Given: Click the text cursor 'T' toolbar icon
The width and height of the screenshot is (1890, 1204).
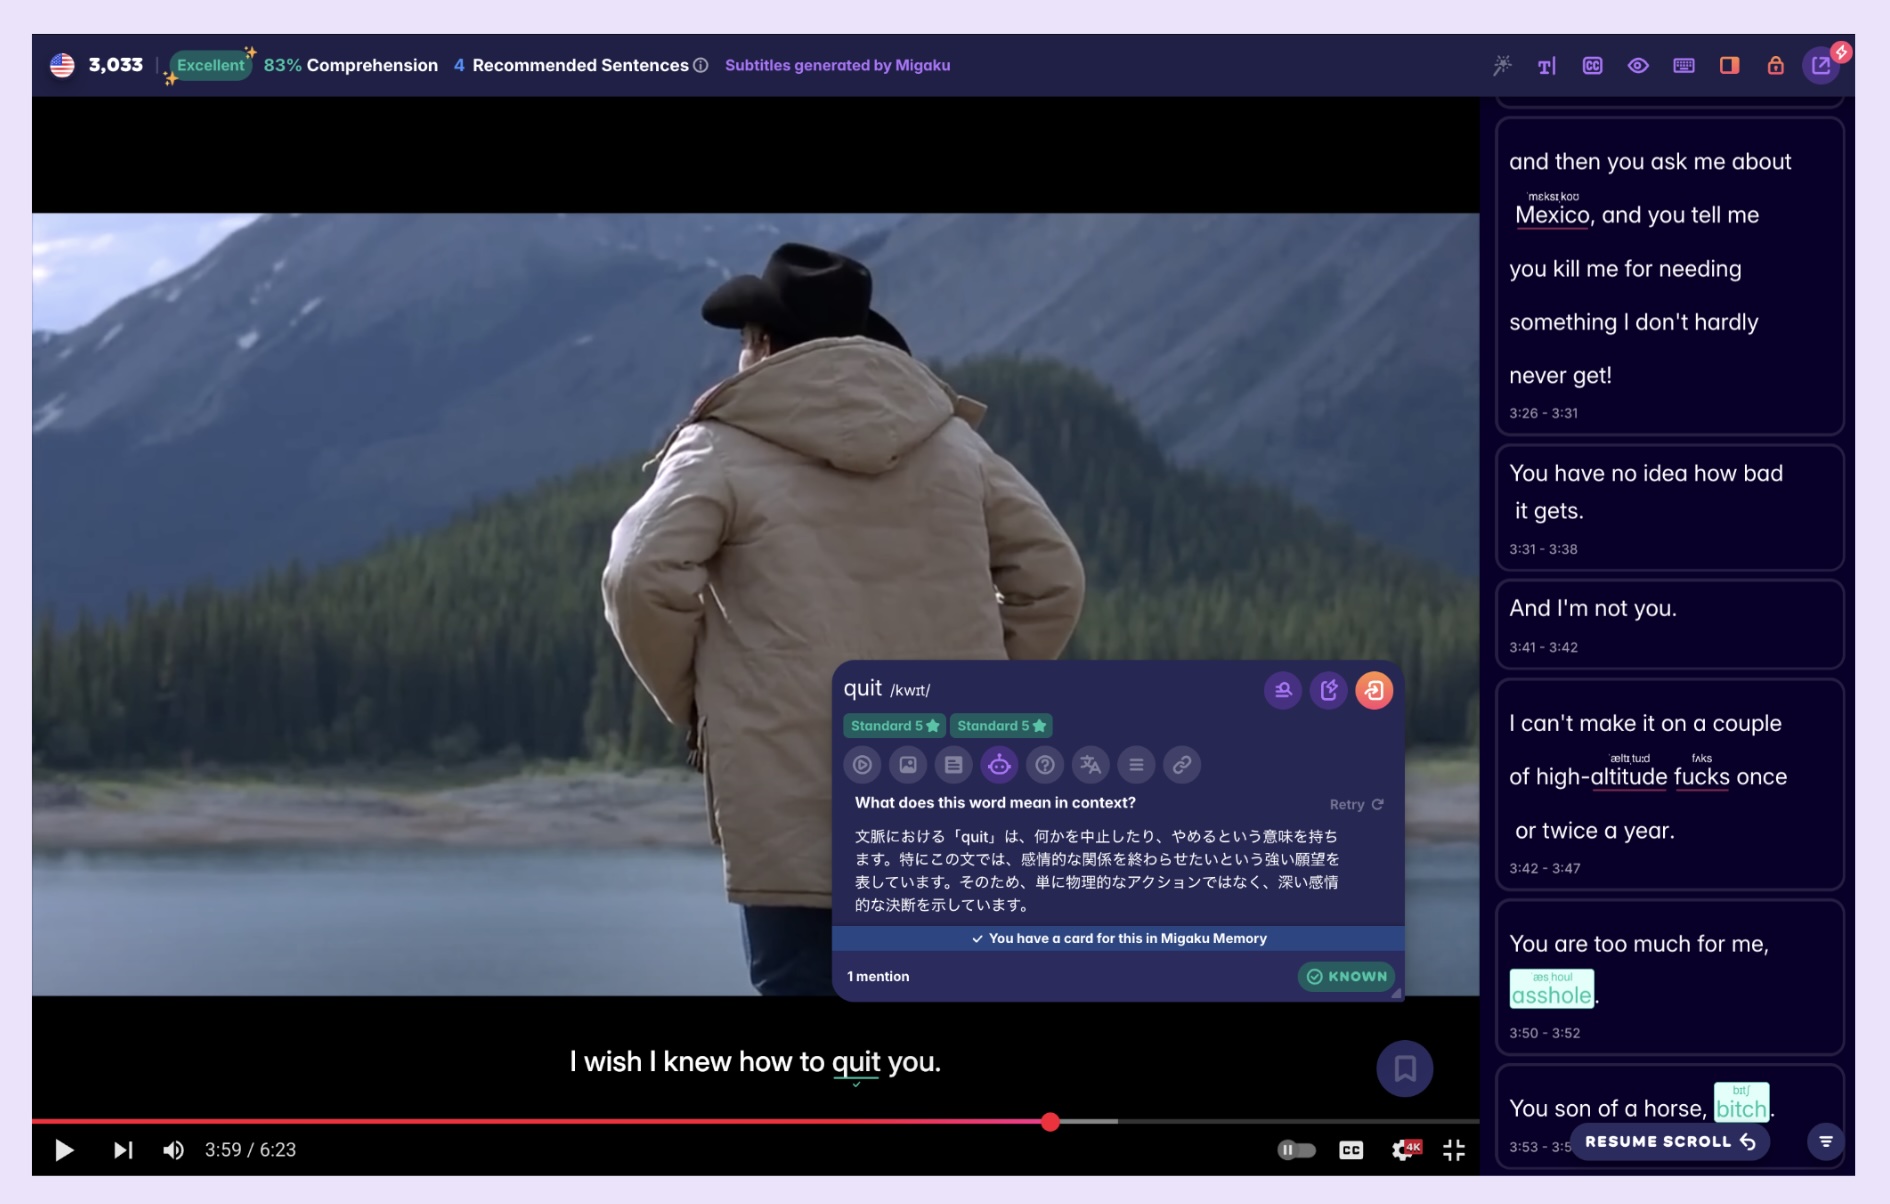Looking at the screenshot, I should pyautogui.click(x=1546, y=65).
